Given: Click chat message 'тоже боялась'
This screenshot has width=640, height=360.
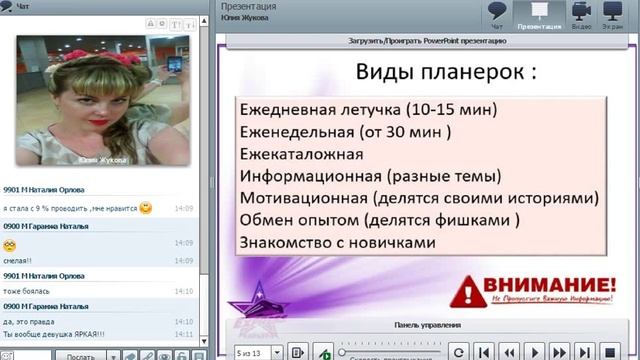Looking at the screenshot, I should point(27,291).
